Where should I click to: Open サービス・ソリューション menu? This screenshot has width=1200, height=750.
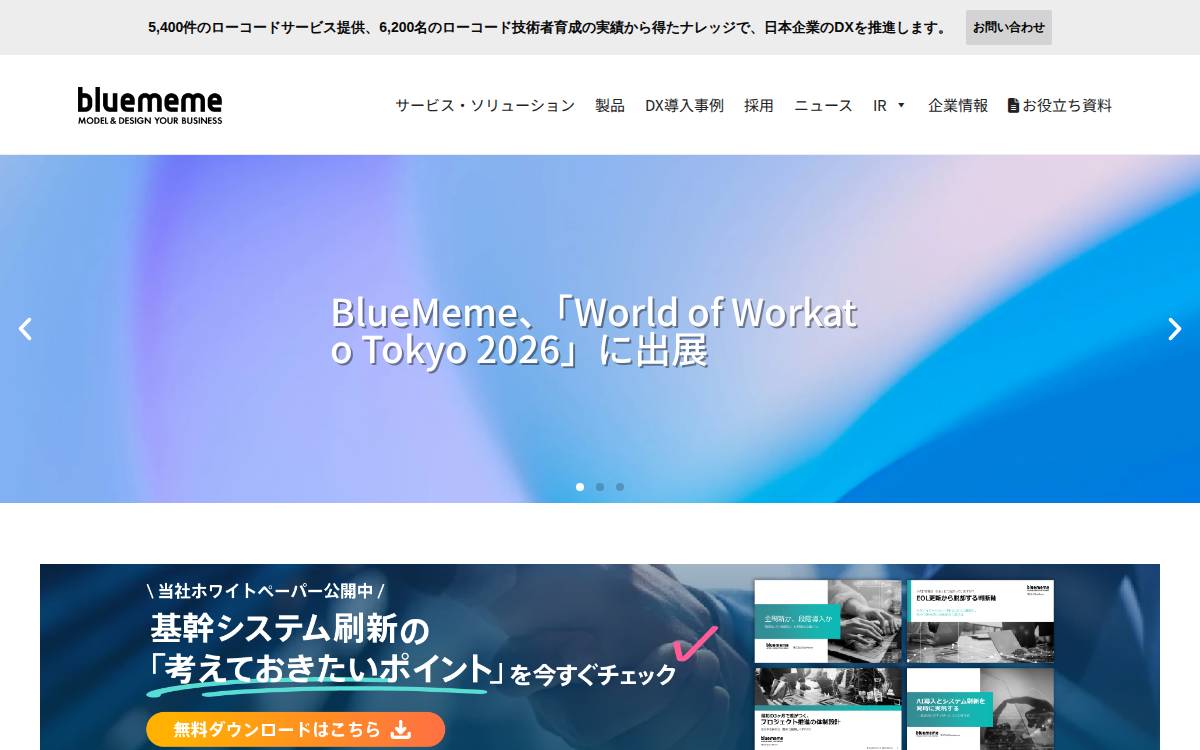click(485, 105)
